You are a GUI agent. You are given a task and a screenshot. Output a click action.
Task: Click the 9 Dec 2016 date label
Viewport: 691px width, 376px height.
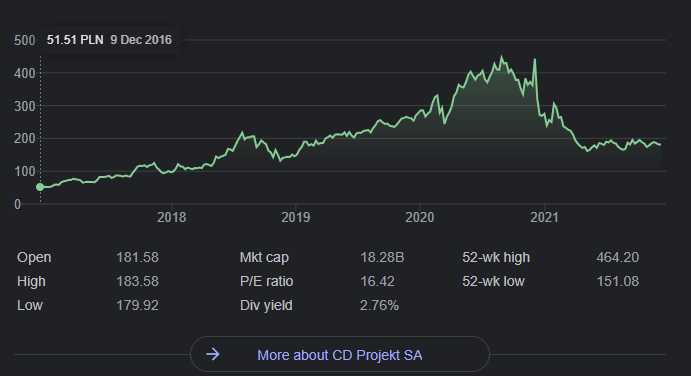click(x=141, y=40)
